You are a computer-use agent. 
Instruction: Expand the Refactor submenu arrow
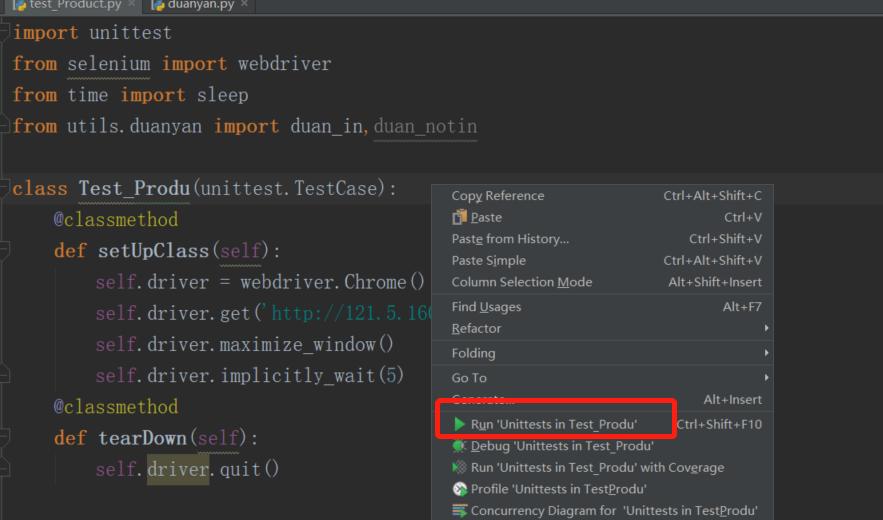click(x=766, y=328)
